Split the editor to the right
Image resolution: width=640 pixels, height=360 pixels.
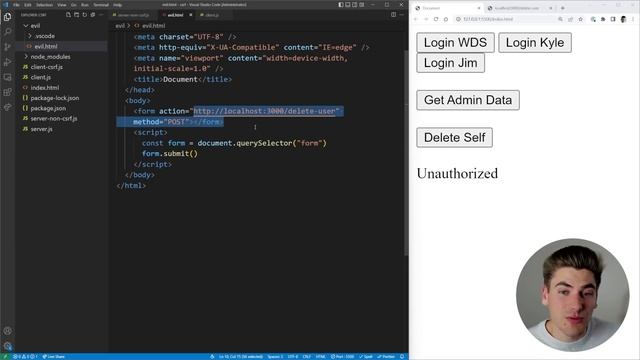393,15
